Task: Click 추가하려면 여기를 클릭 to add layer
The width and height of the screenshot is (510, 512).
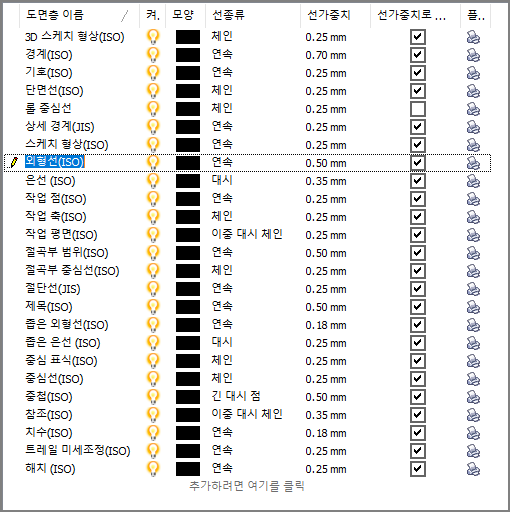Action: [247, 486]
